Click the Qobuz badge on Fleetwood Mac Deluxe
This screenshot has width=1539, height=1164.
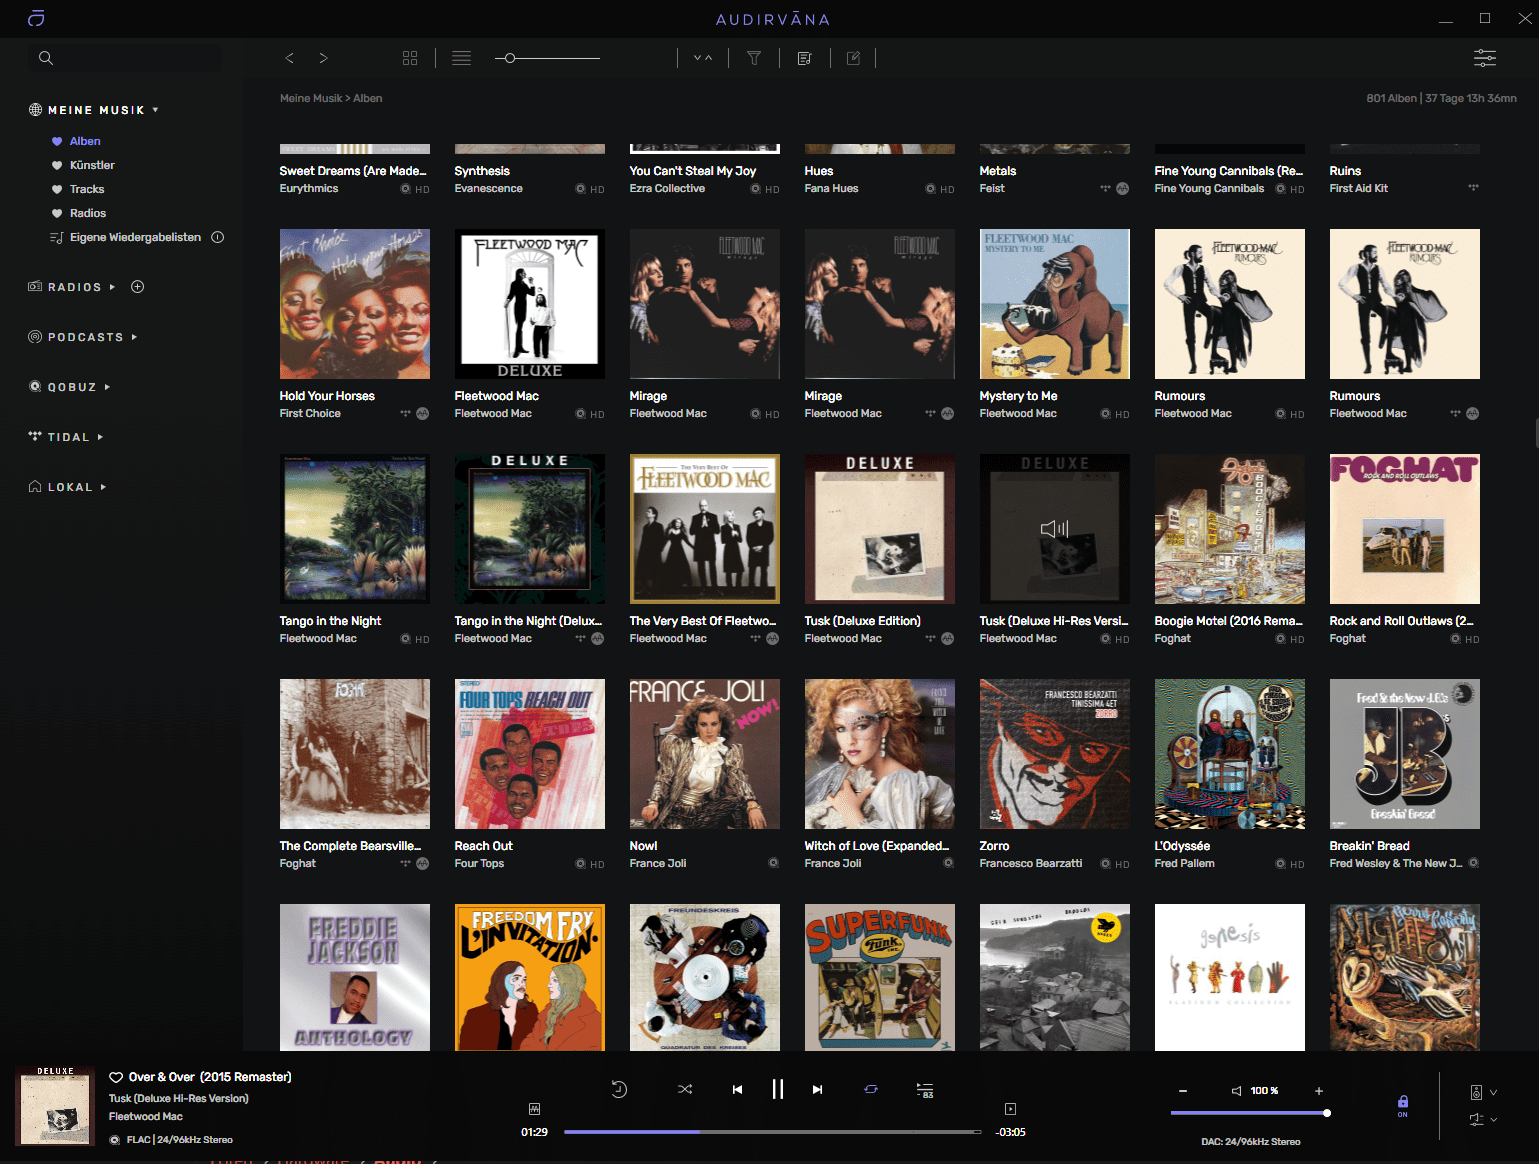click(580, 414)
